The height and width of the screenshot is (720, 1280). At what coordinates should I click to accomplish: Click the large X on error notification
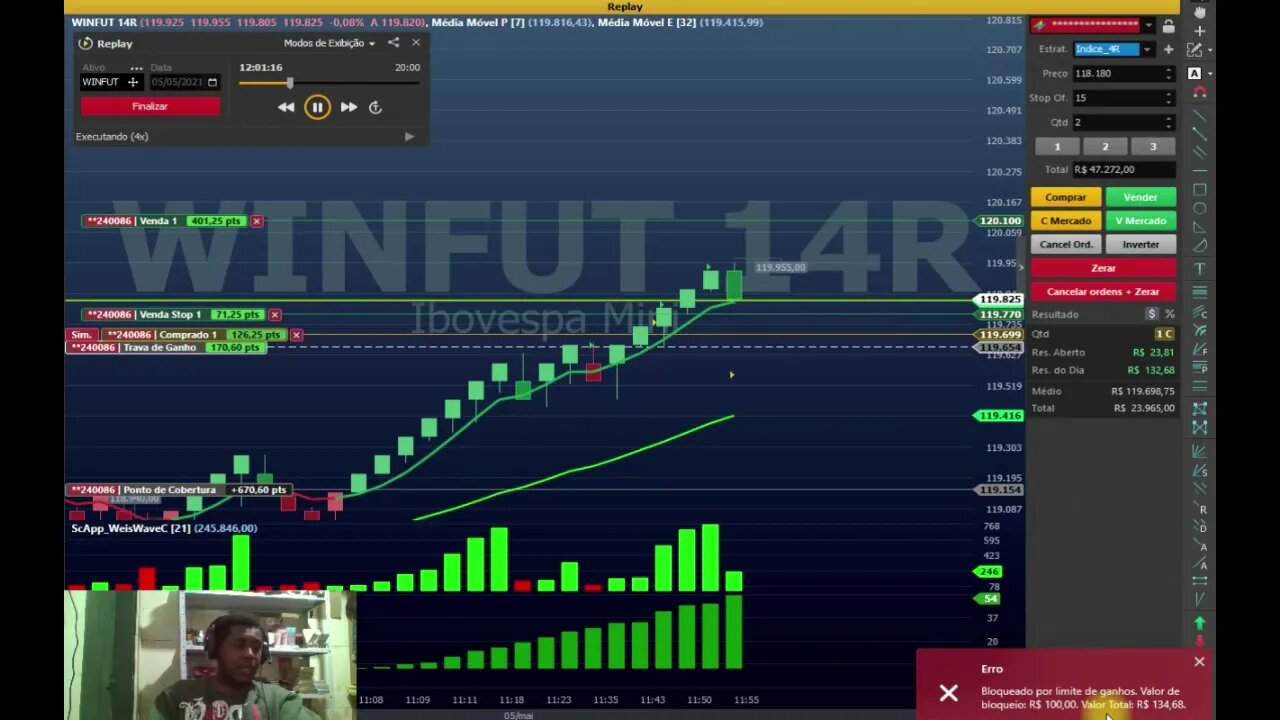pos(948,692)
